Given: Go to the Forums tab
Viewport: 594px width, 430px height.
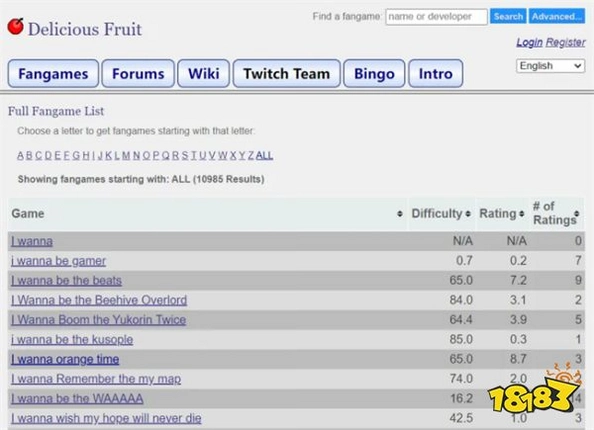Looking at the screenshot, I should pyautogui.click(x=138, y=73).
